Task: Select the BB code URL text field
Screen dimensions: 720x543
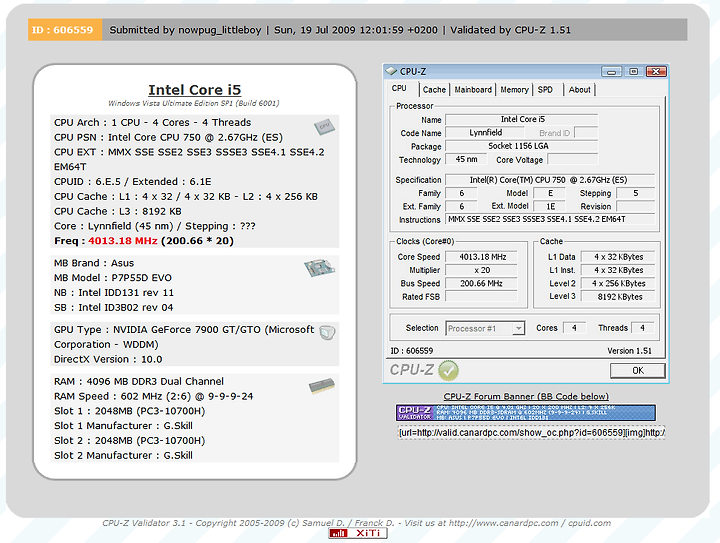Action: pyautogui.click(x=531, y=432)
